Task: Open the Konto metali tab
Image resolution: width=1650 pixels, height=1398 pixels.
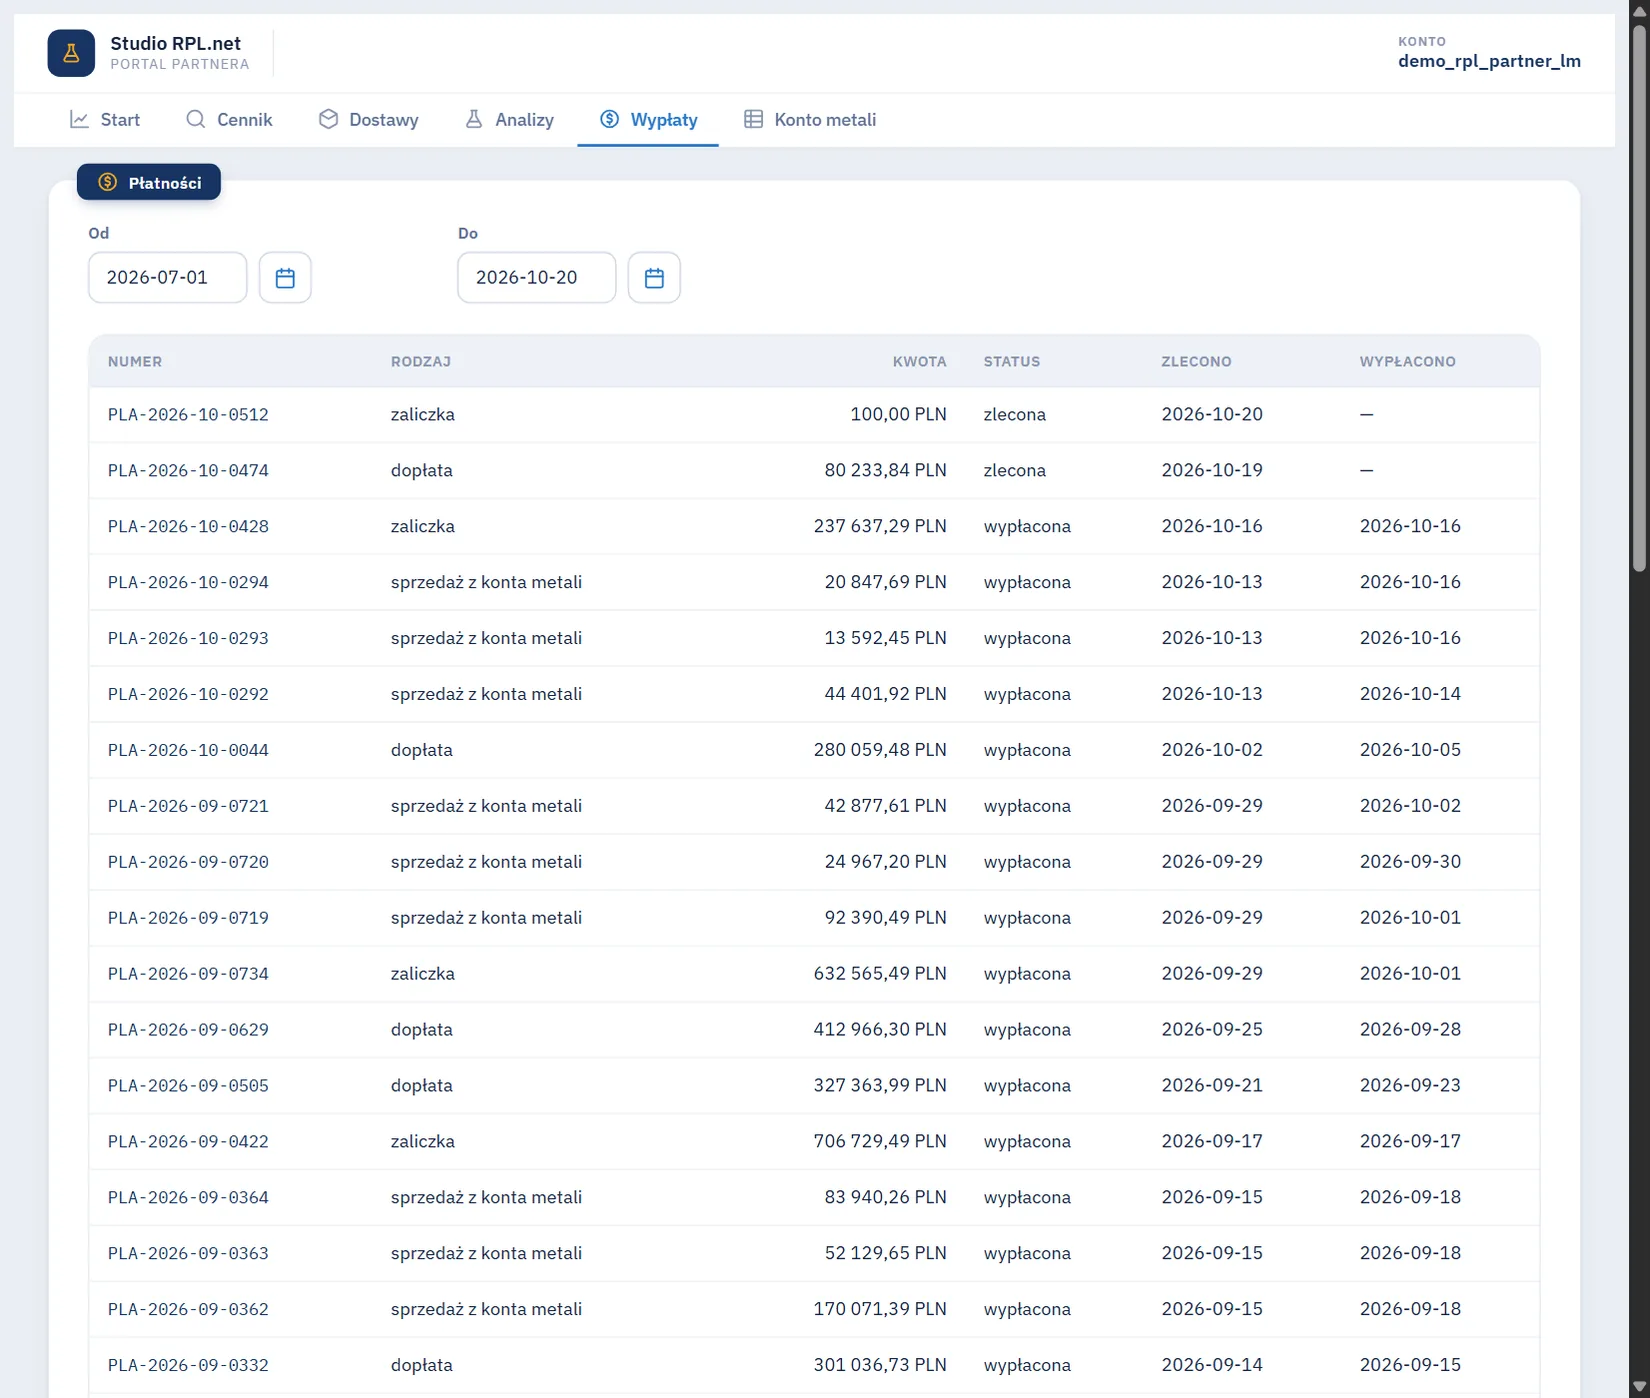Action: (810, 120)
